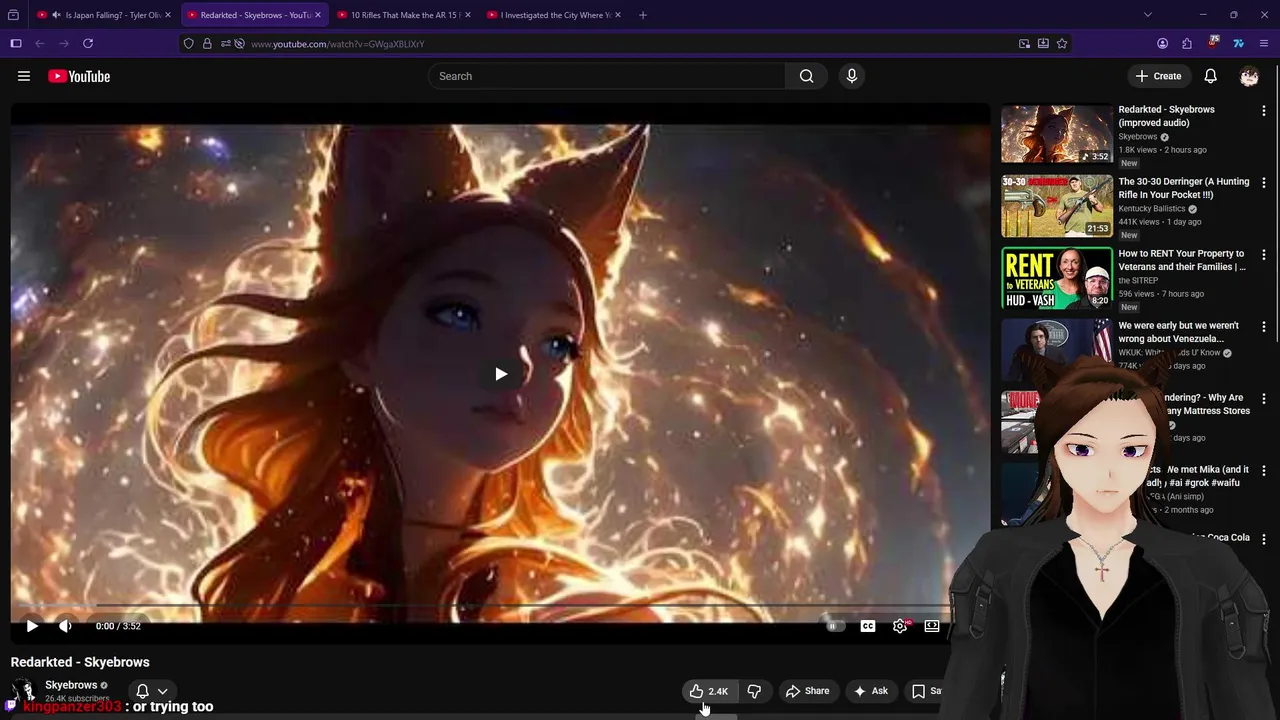This screenshot has height=720, width=1280.
Task: Open Venezuela video thumbnail
Action: (x=1057, y=350)
